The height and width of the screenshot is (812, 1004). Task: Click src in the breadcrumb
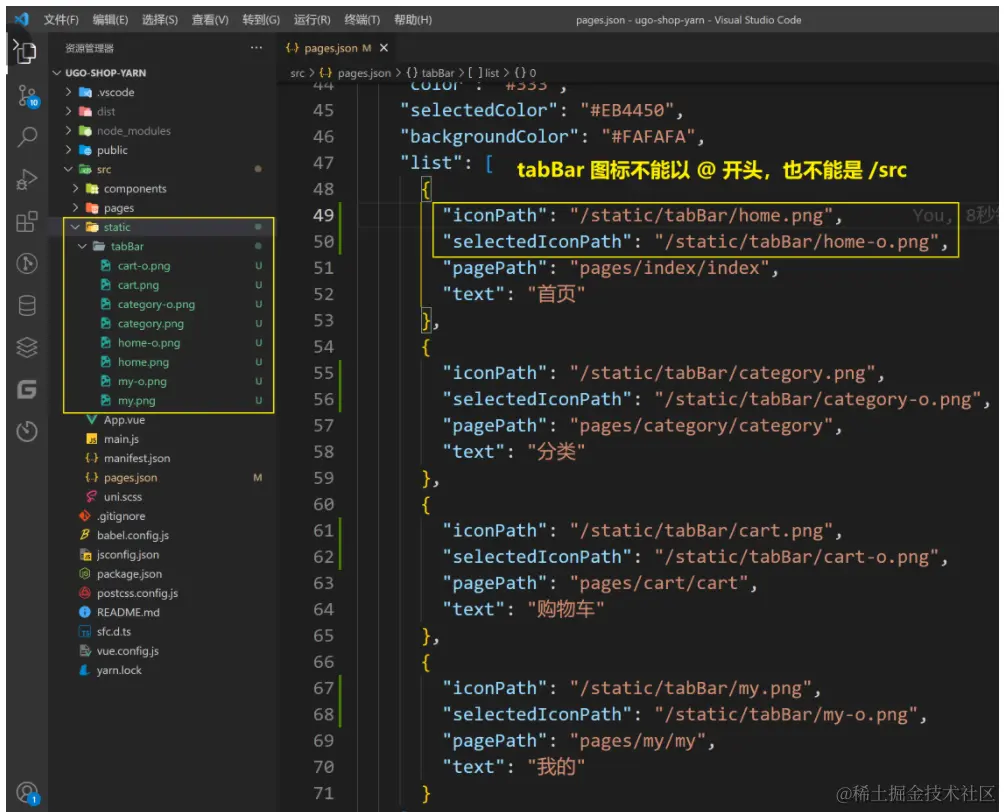[x=297, y=72]
